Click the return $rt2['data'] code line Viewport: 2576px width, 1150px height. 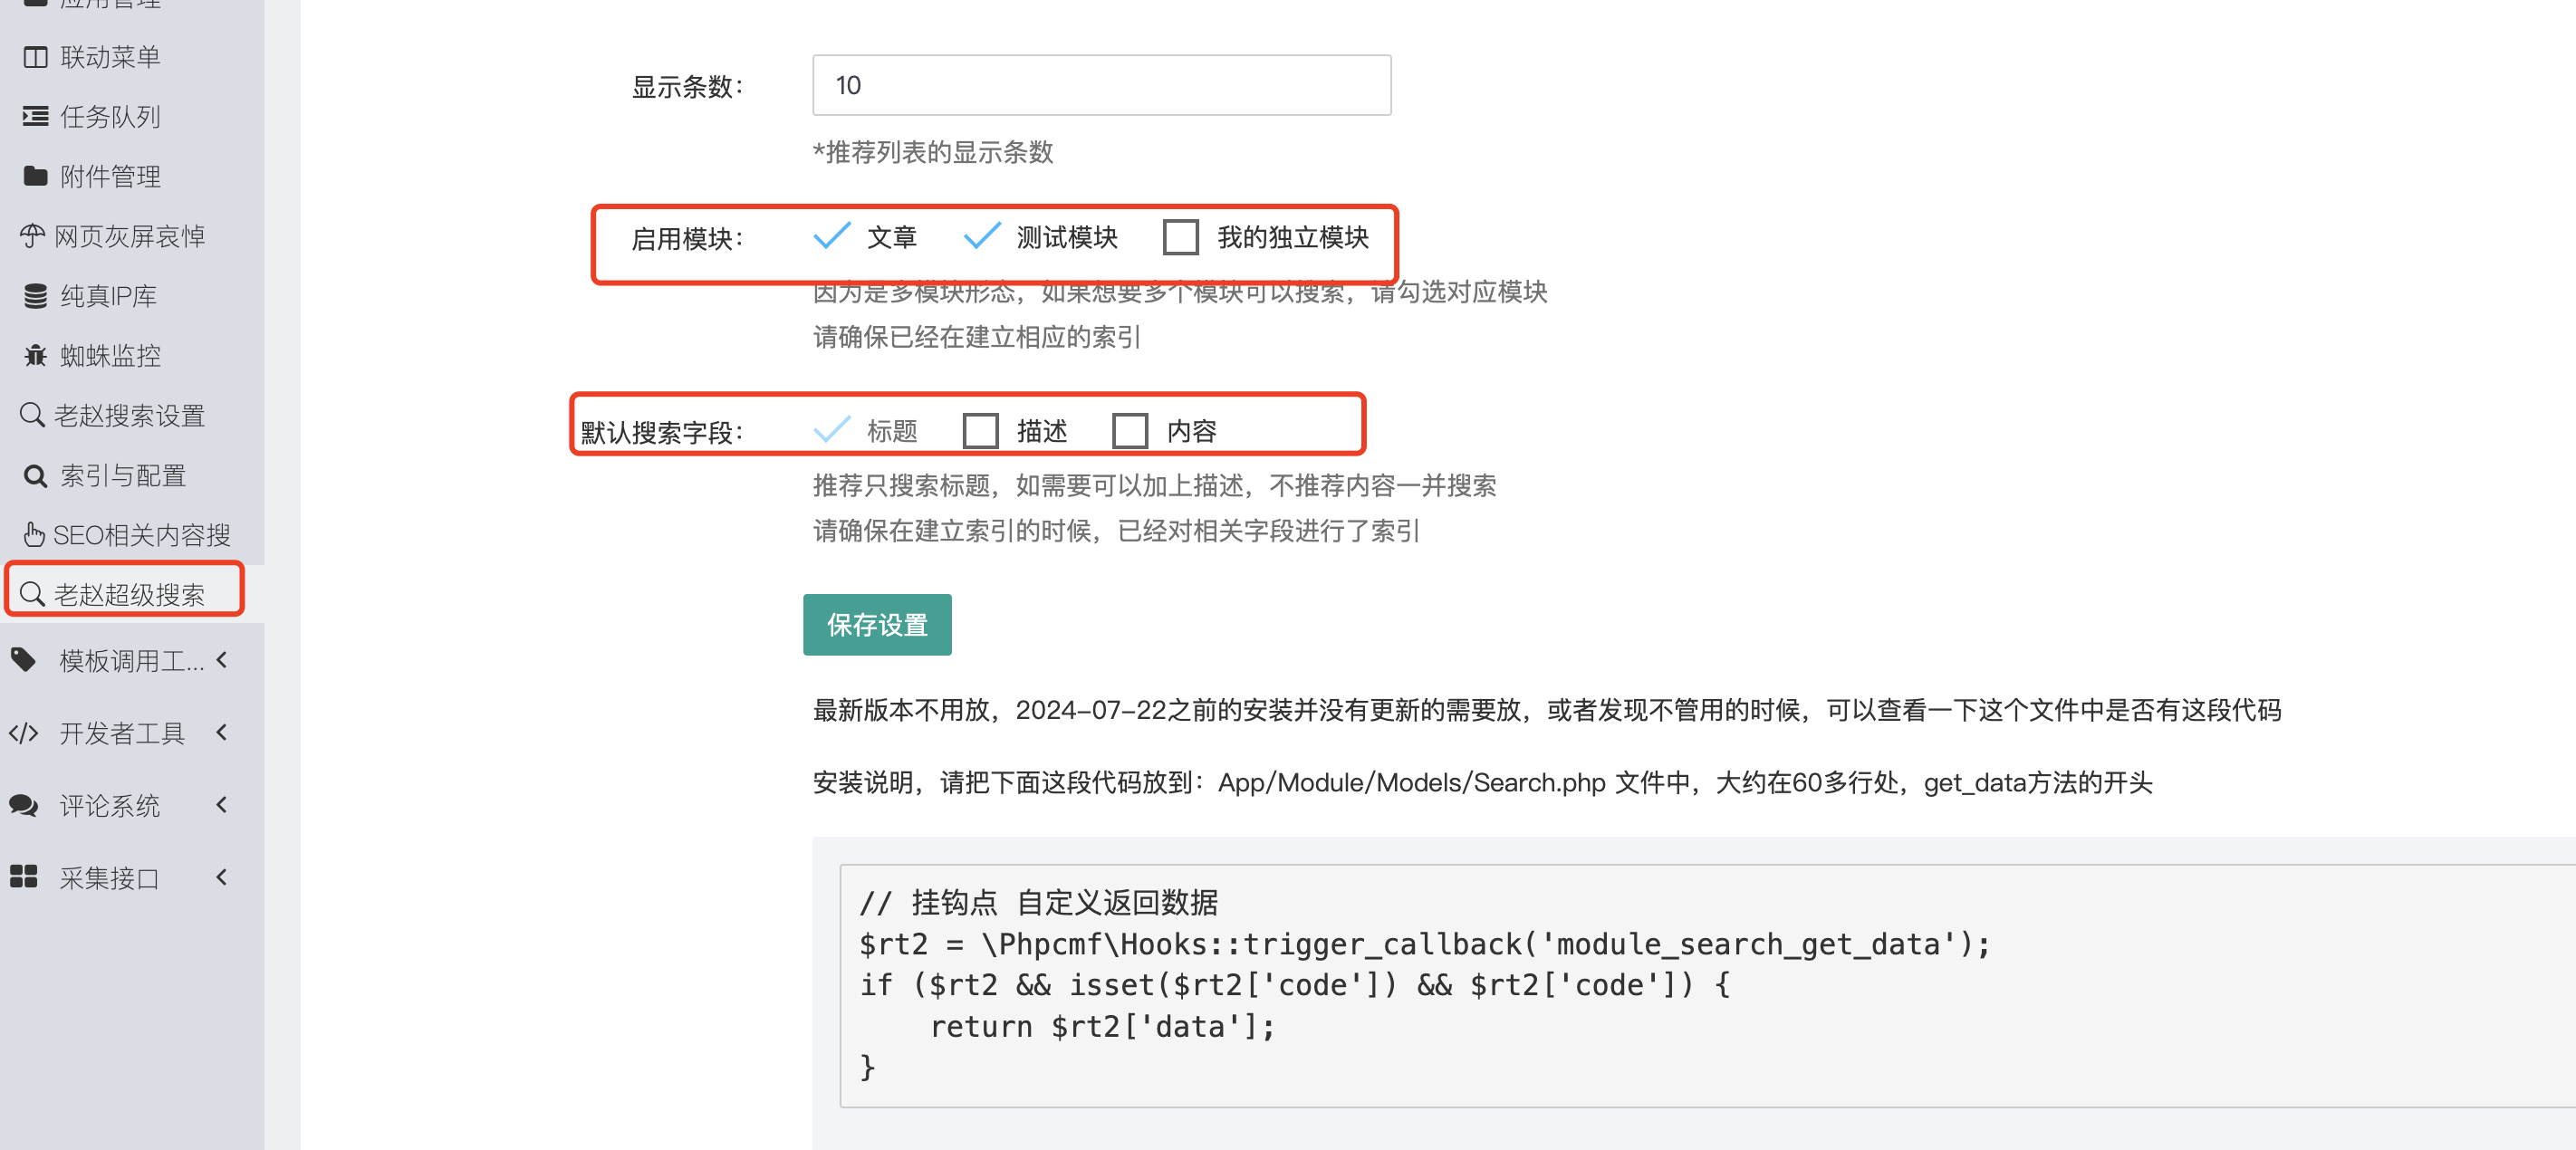coord(1102,1027)
